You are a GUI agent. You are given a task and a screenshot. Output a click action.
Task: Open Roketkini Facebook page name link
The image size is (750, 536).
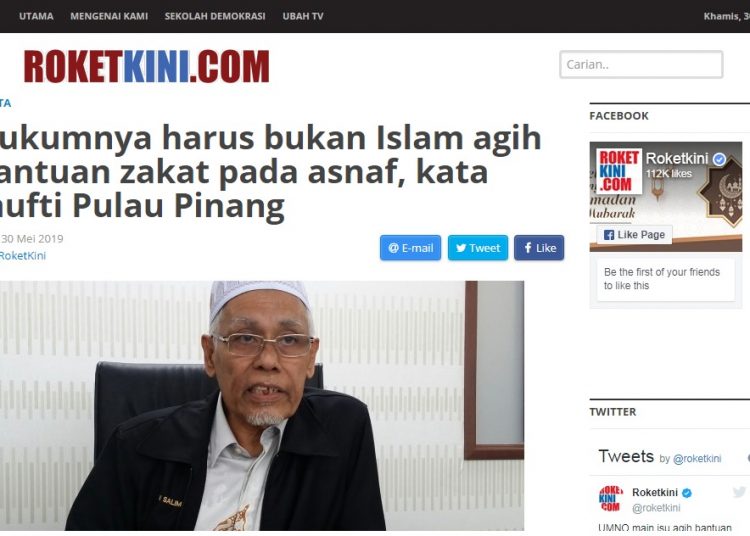(676, 158)
